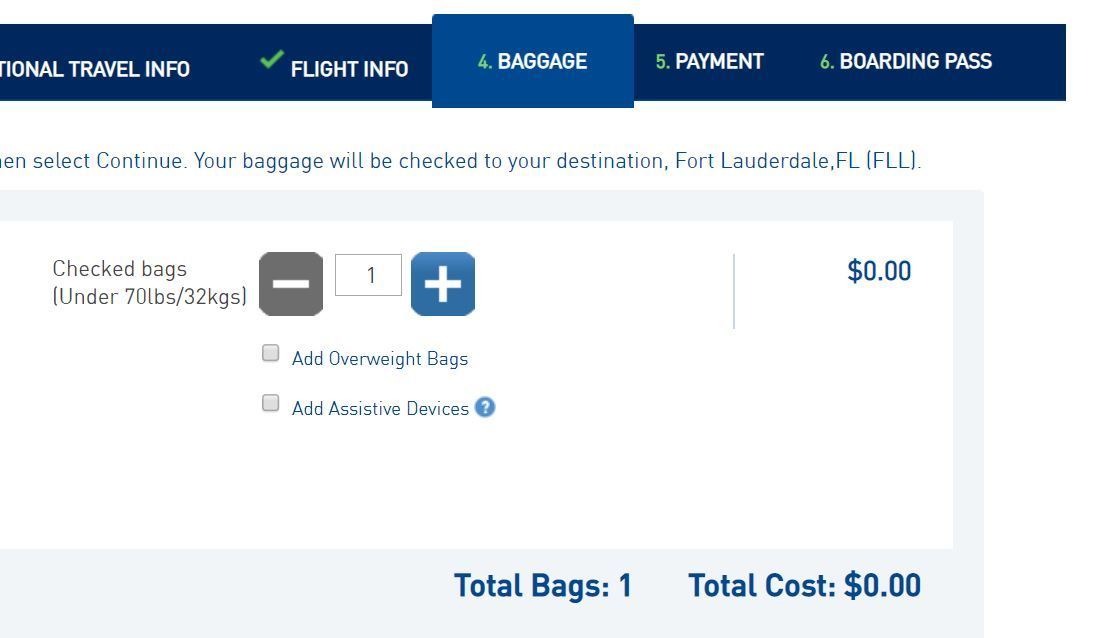The image size is (1093, 638).
Task: Click the Add Assistive Devices label
Action: (x=380, y=408)
